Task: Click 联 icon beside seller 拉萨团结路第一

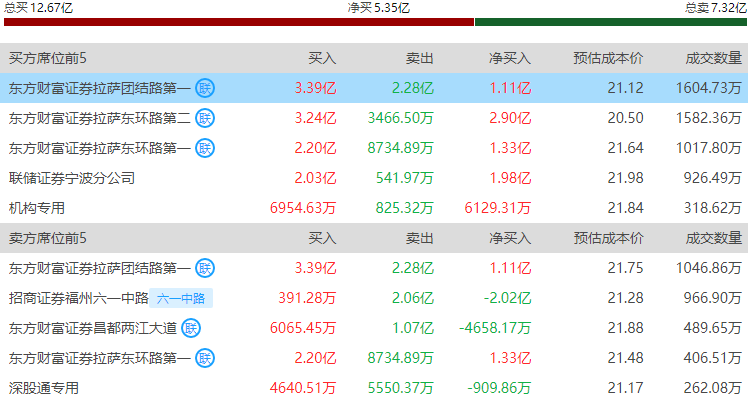Action: click(x=205, y=268)
